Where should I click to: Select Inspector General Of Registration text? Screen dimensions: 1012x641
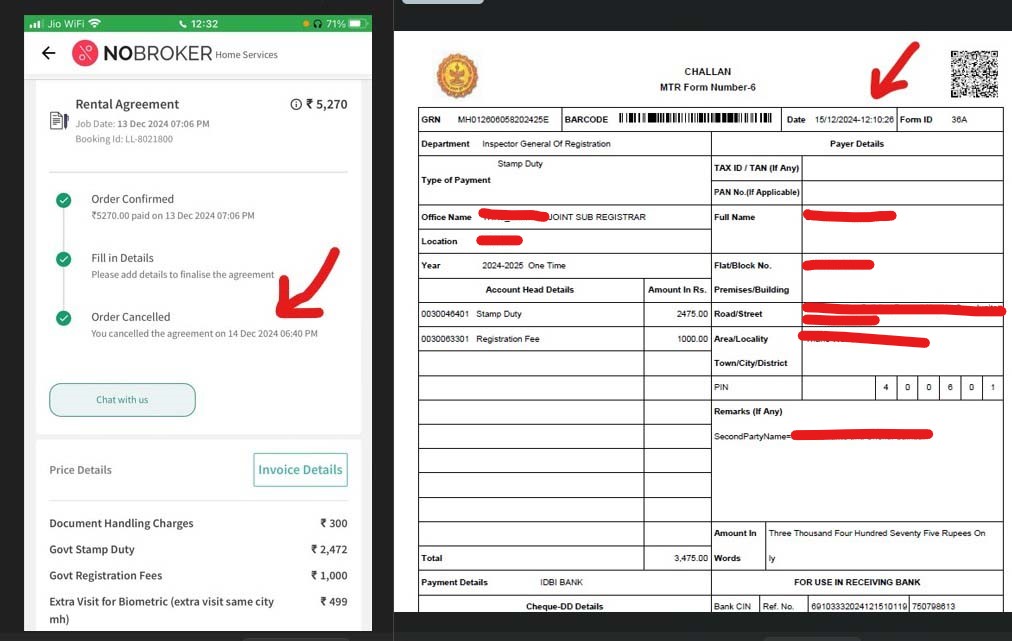[x=546, y=144]
